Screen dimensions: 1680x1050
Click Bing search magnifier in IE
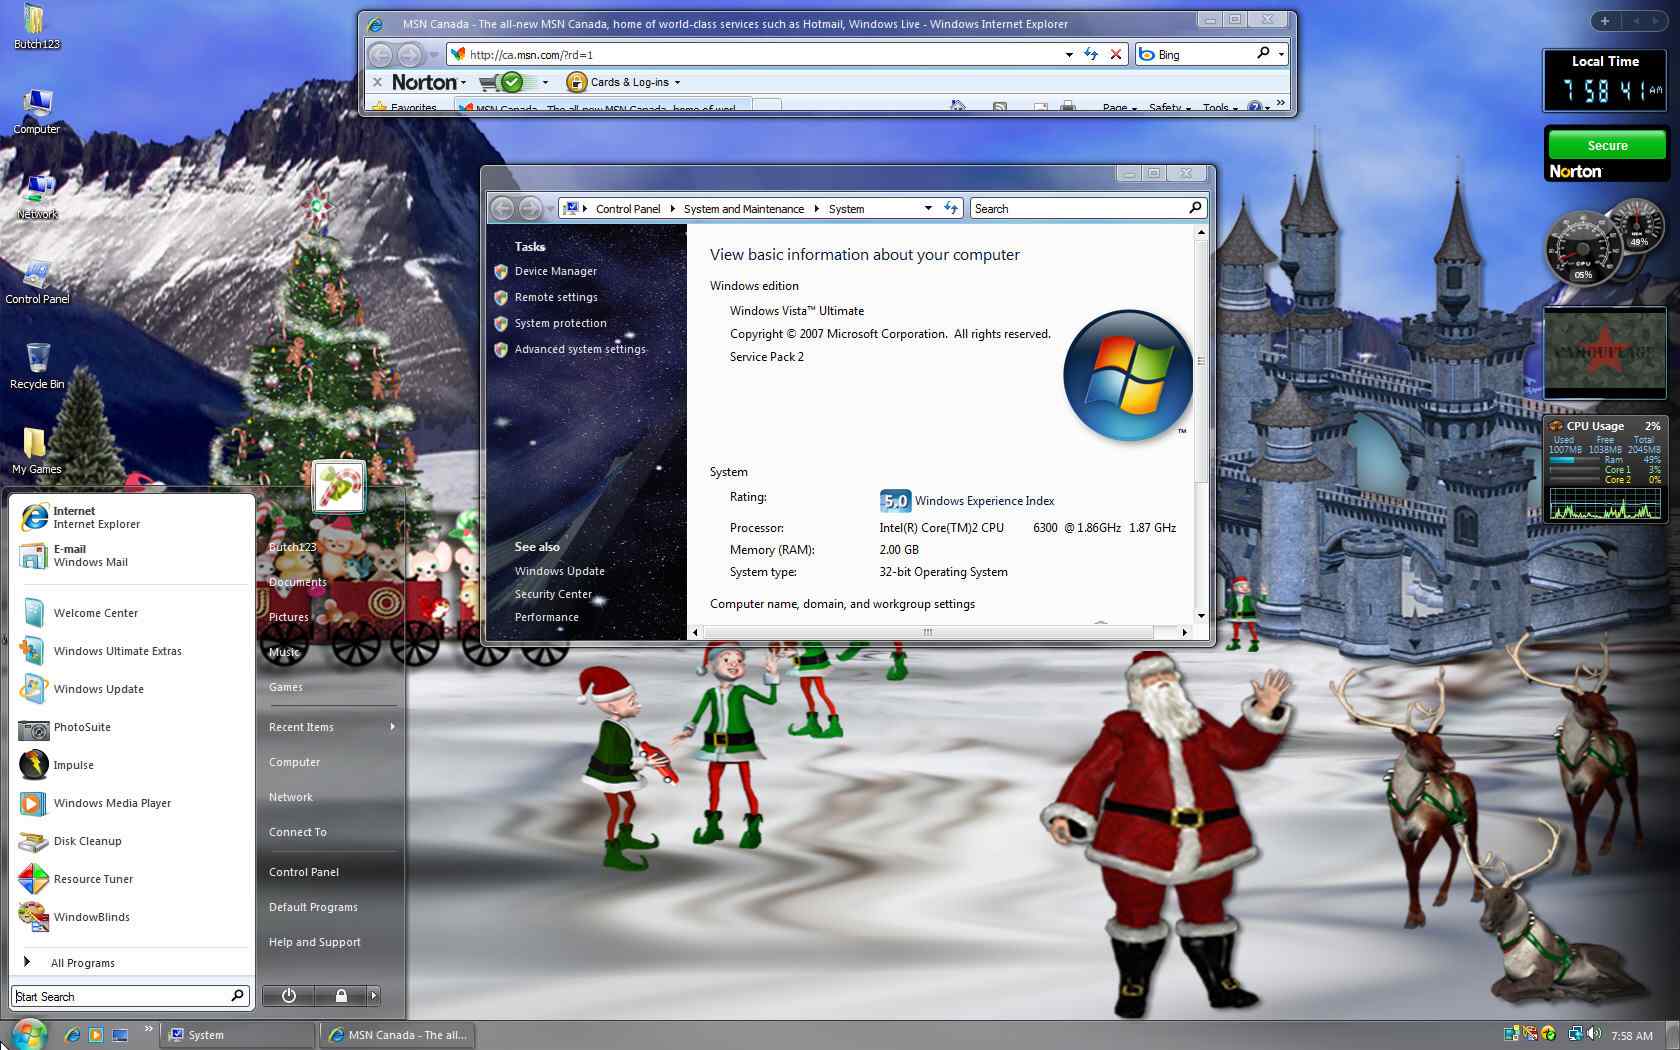click(1263, 54)
